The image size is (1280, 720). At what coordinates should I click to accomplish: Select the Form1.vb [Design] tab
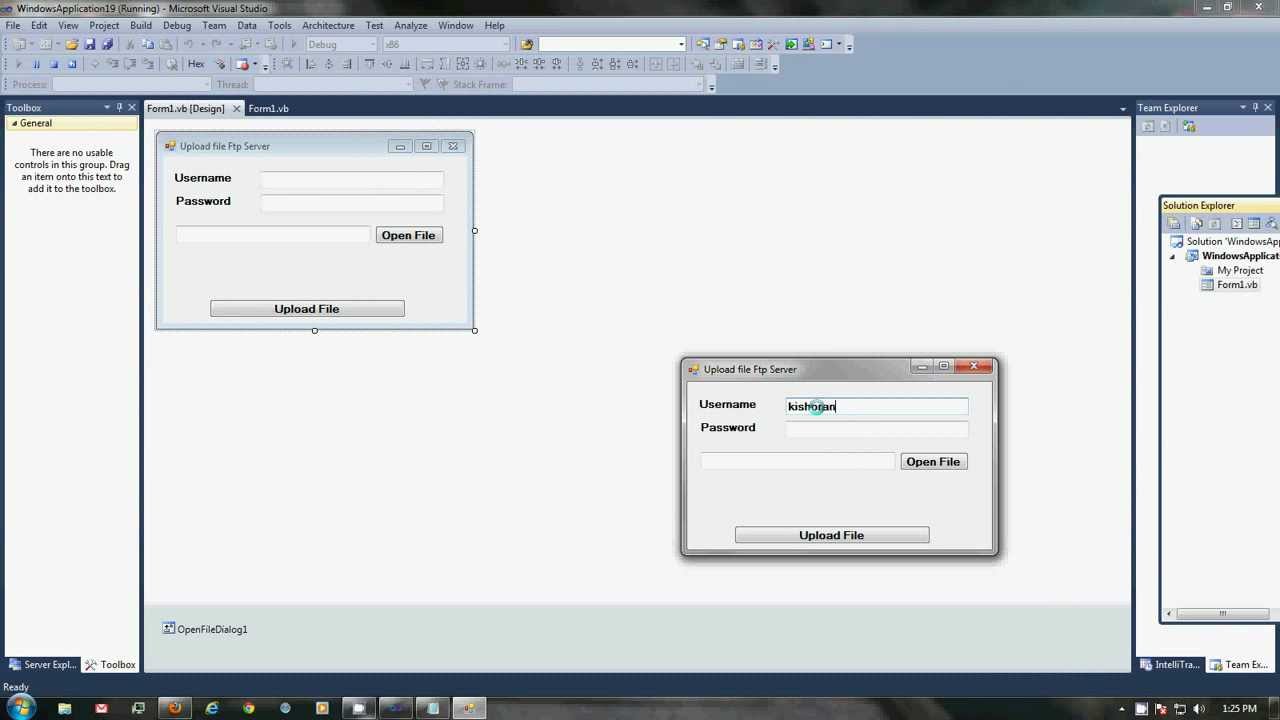[x=186, y=108]
